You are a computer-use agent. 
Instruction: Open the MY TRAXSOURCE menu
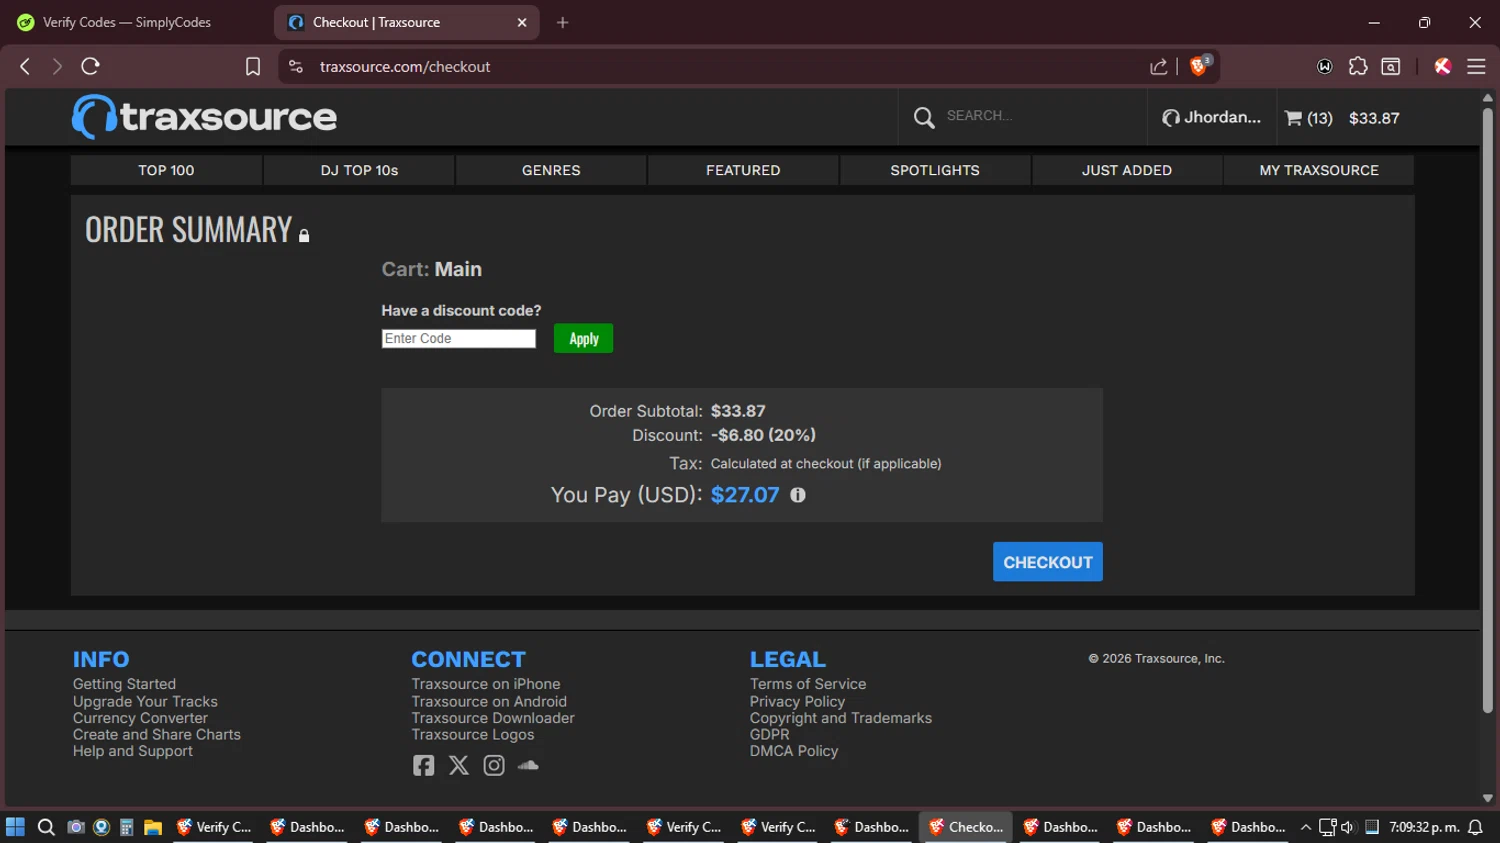[1319, 170]
